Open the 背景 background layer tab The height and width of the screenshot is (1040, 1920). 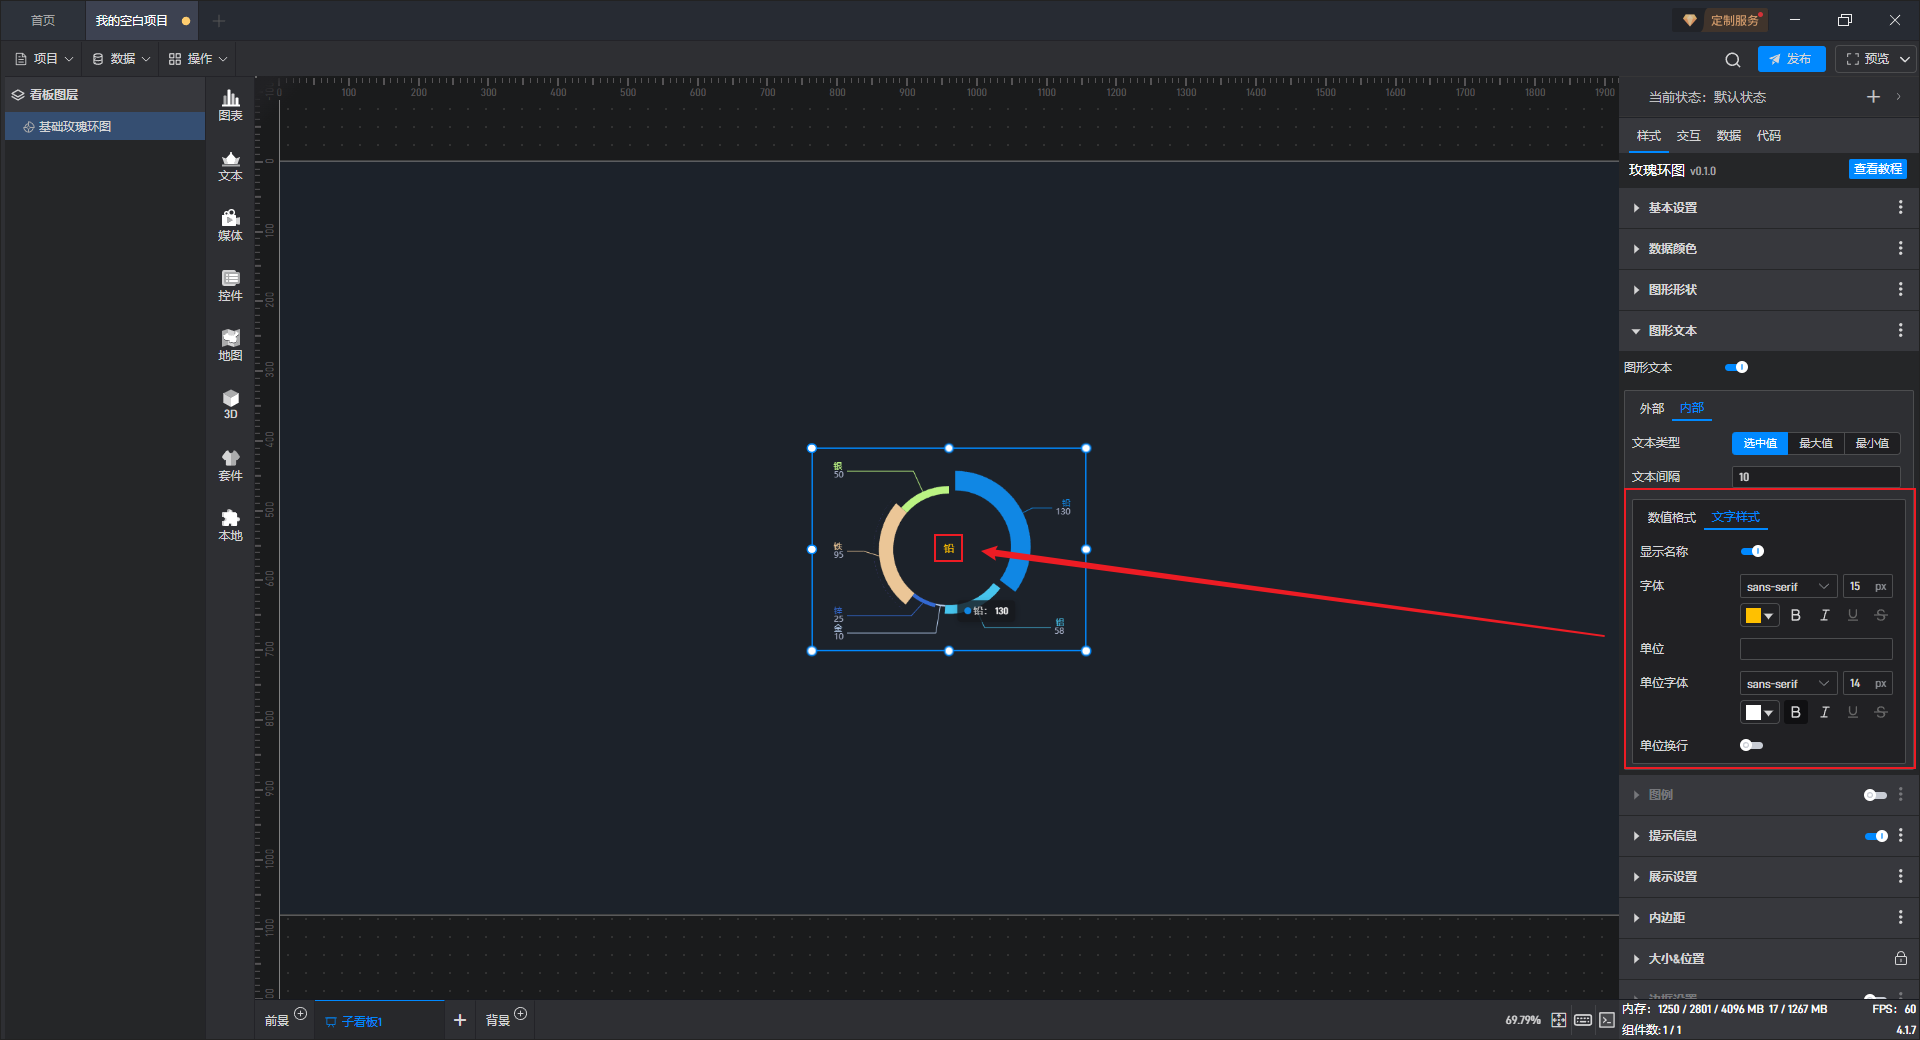coord(498,1020)
